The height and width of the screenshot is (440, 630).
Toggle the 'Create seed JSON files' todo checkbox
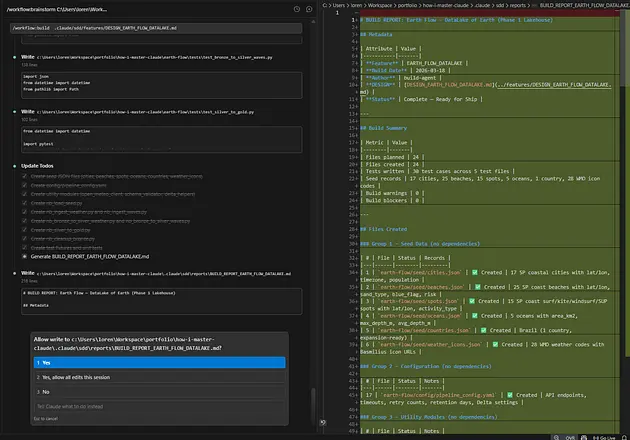pos(25,176)
